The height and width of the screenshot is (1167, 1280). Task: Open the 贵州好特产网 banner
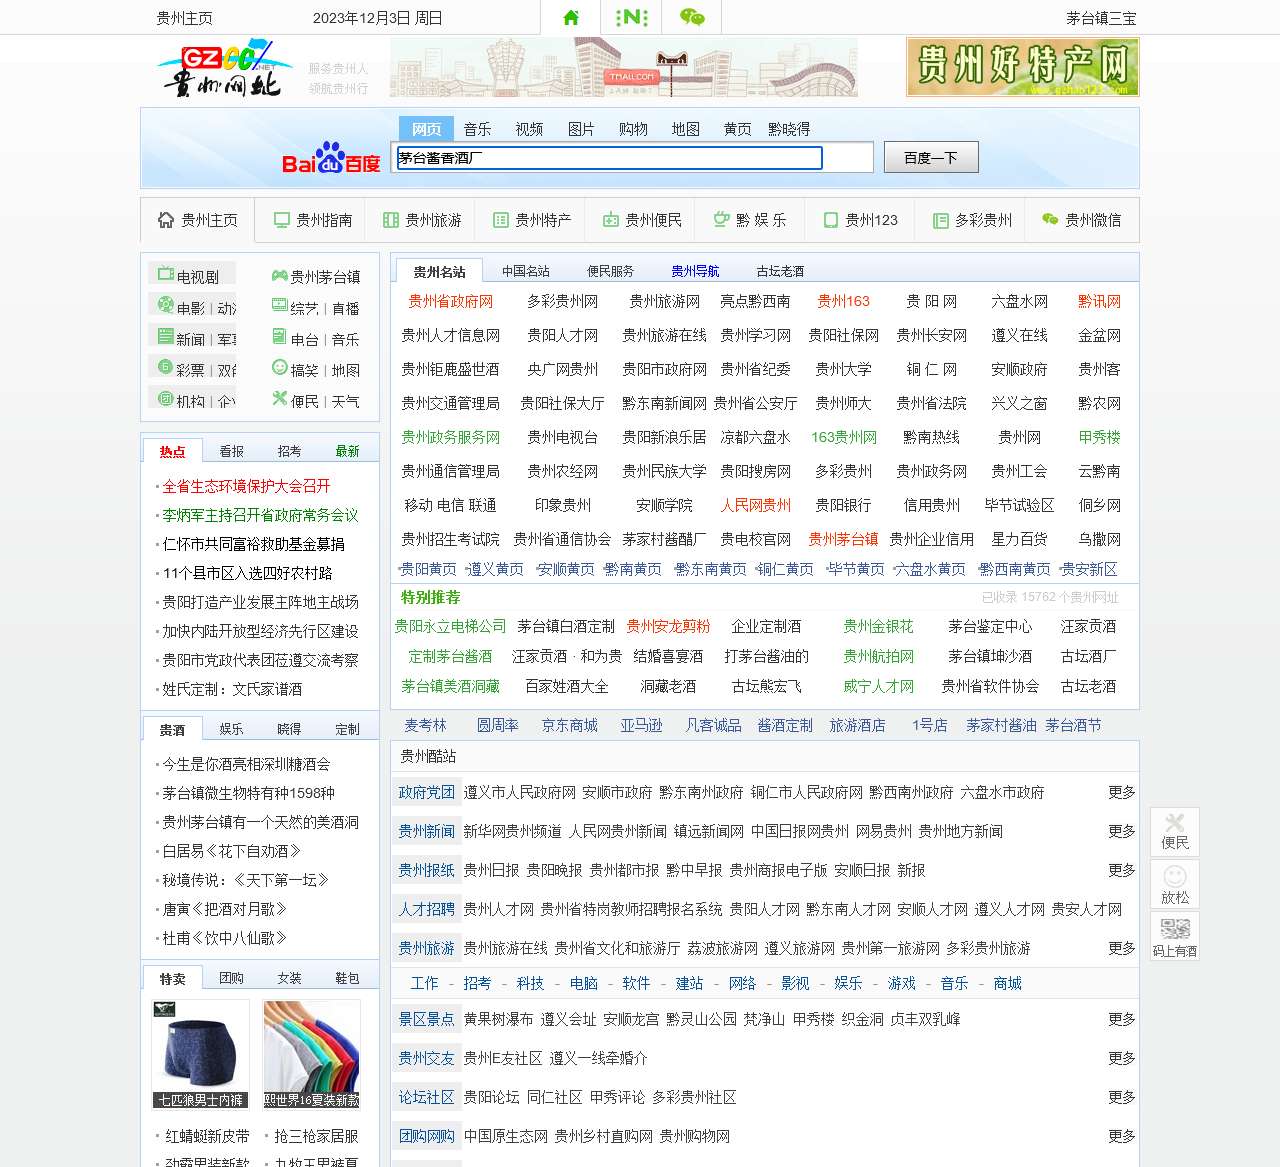pos(1023,67)
